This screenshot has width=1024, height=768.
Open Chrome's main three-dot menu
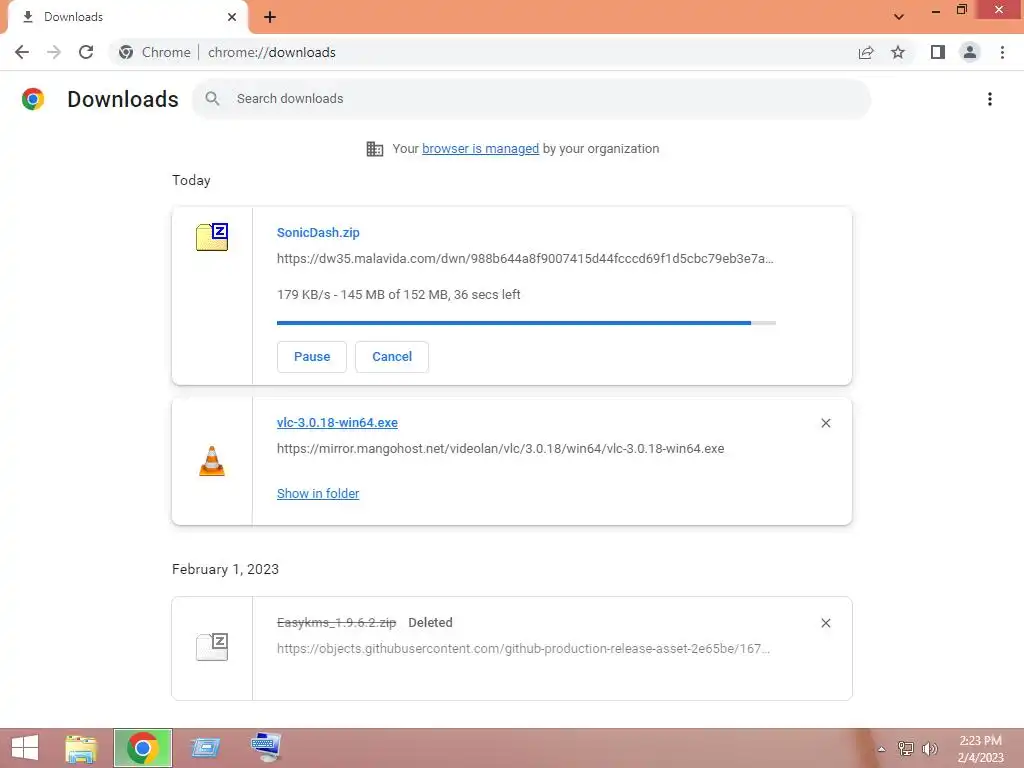click(x=1002, y=52)
